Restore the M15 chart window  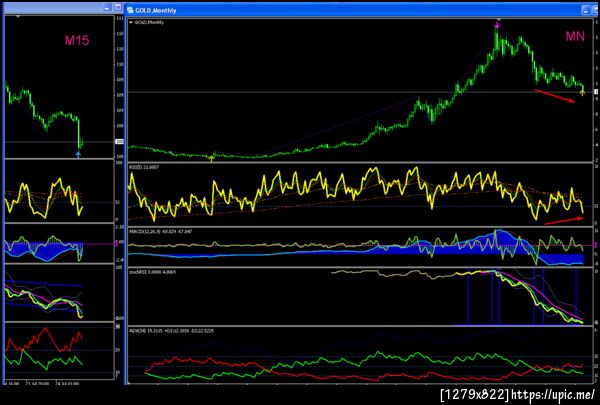click(118, 8)
